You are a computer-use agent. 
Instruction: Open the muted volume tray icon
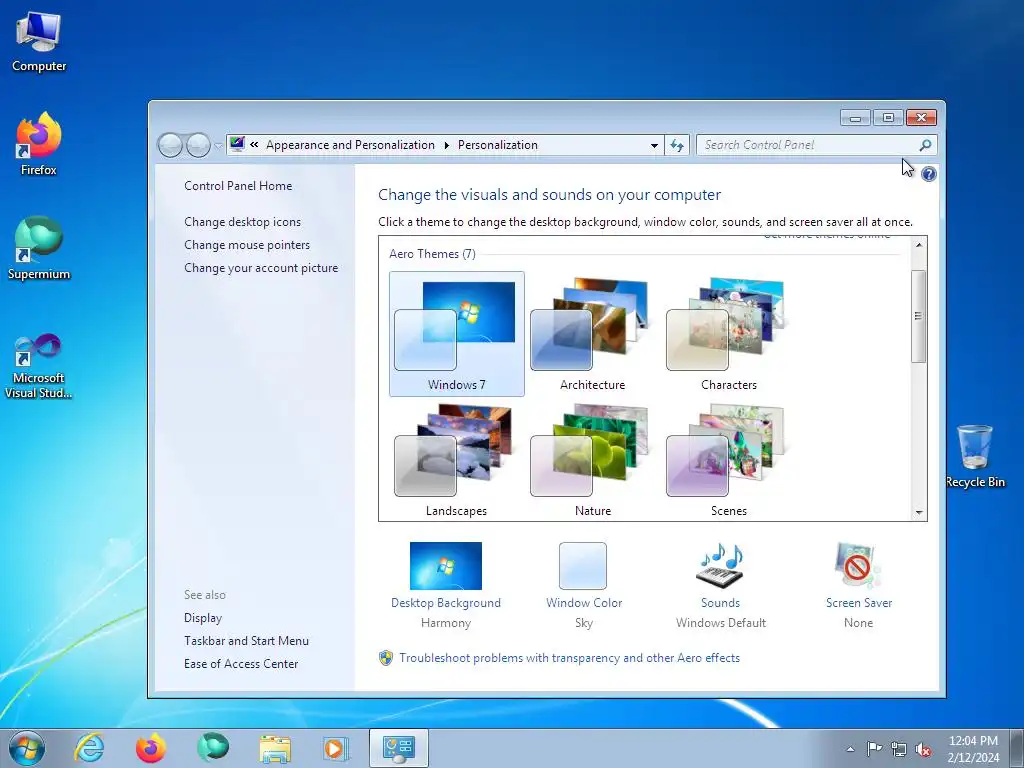(923, 749)
